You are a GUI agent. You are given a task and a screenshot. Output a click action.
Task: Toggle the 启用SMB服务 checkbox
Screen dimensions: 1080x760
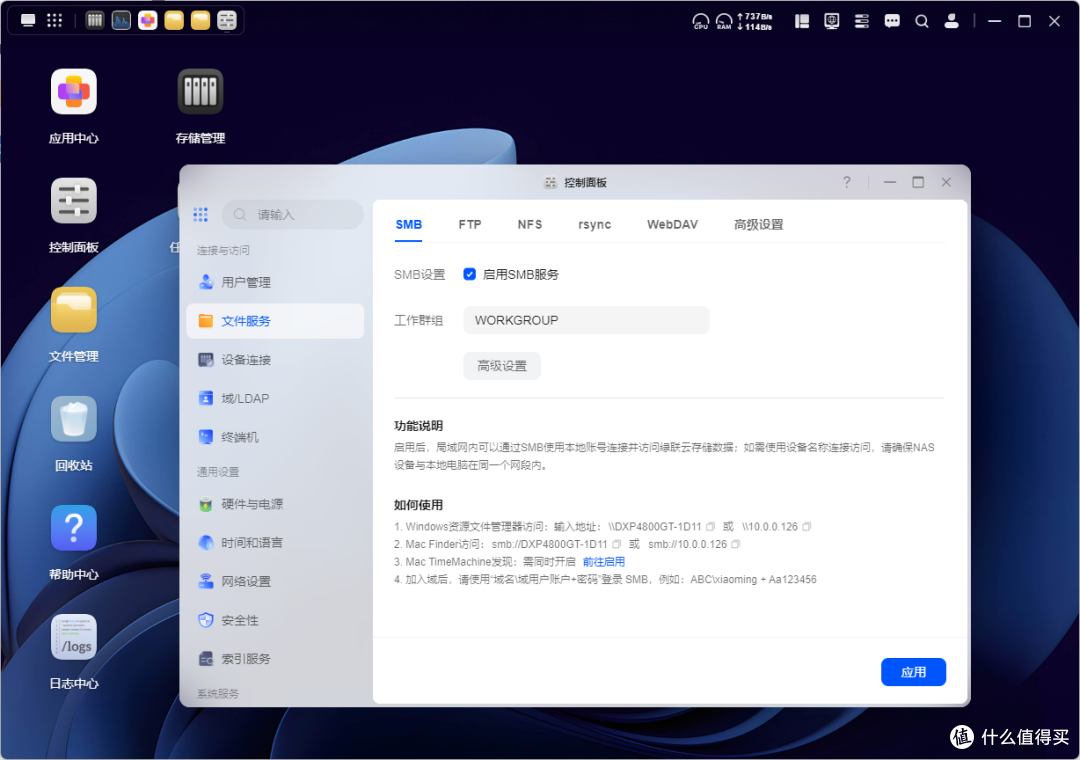pos(470,274)
